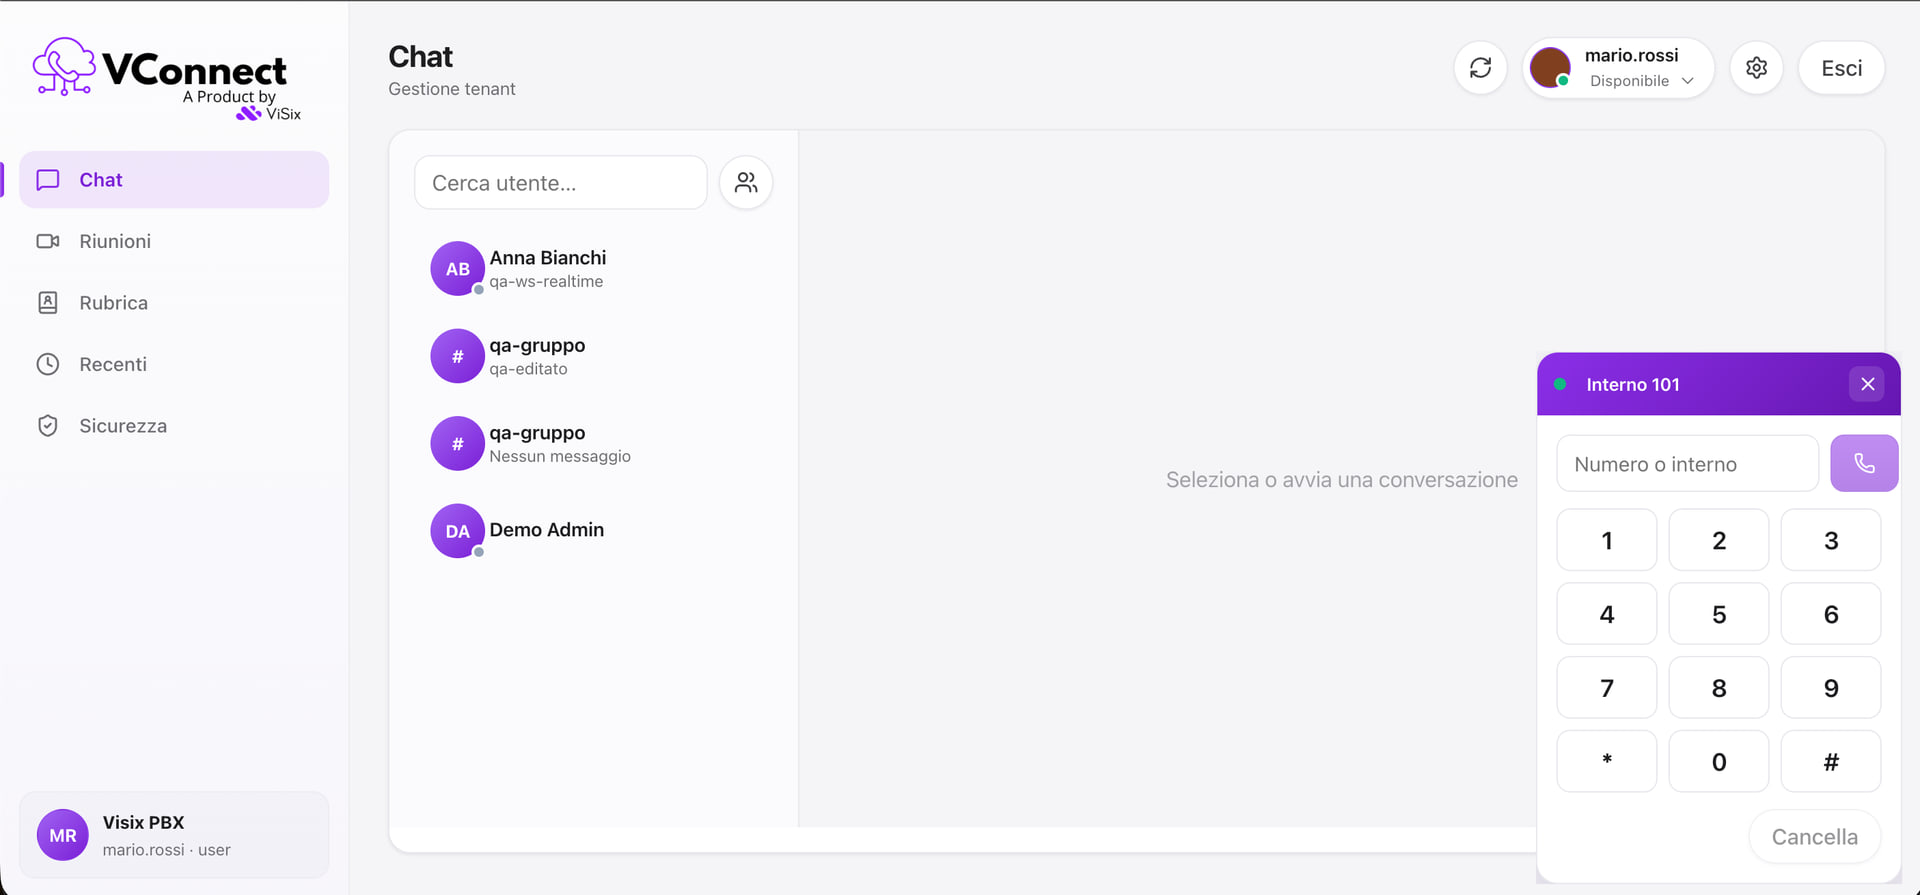Open the Chat section in sidebar

174,180
